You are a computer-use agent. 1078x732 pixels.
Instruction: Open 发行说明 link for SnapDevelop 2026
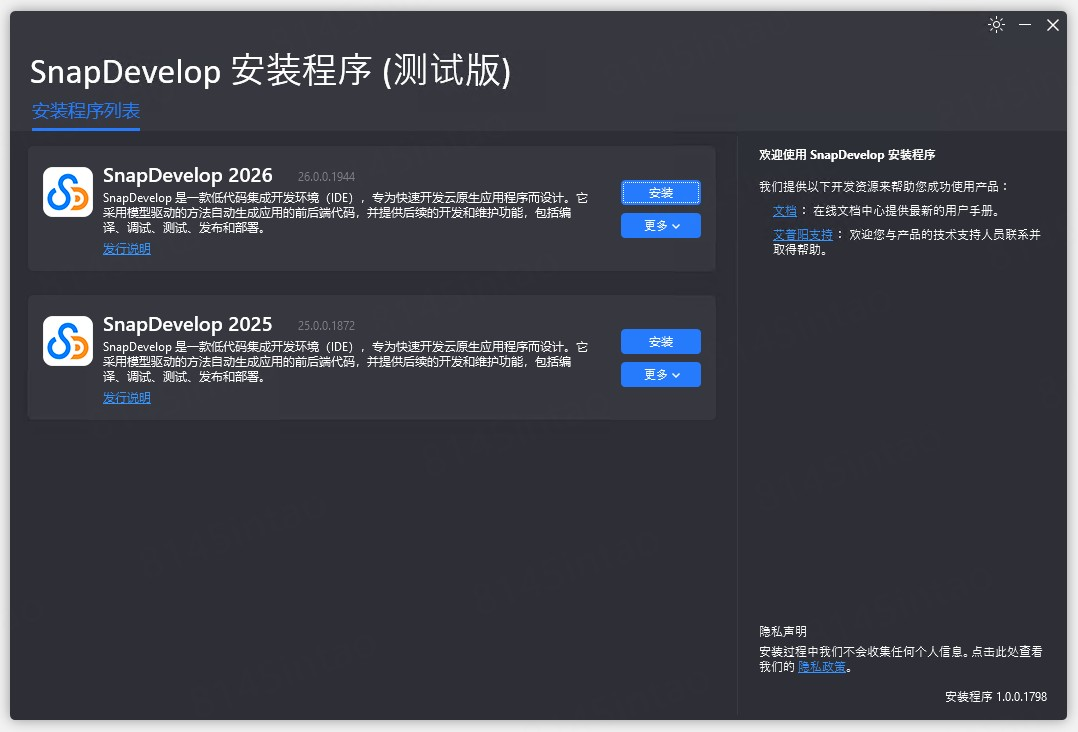126,249
